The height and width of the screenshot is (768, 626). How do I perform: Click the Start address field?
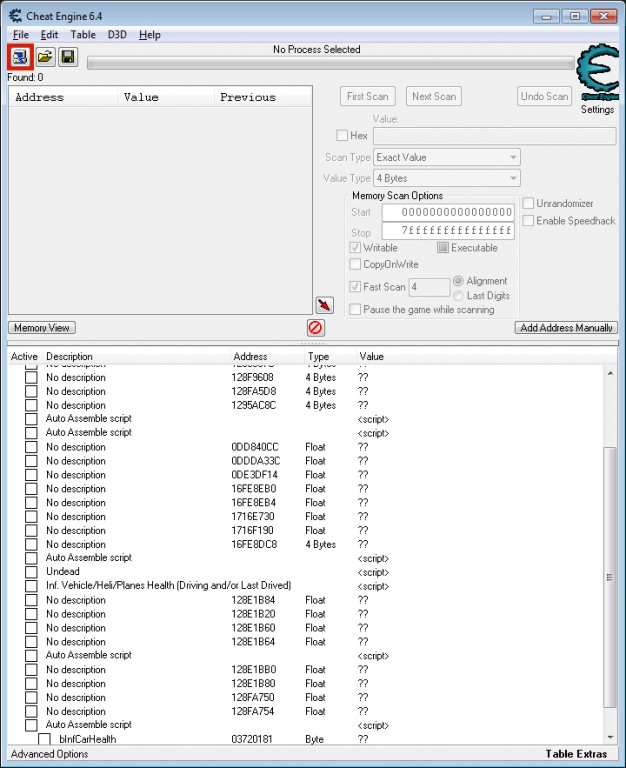tap(448, 212)
